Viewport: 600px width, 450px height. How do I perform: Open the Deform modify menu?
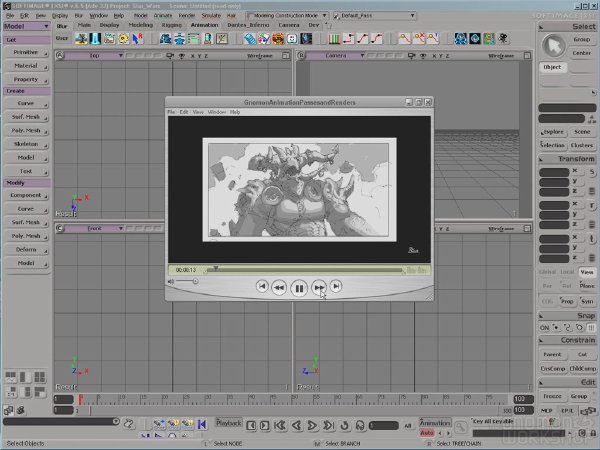(x=27, y=249)
